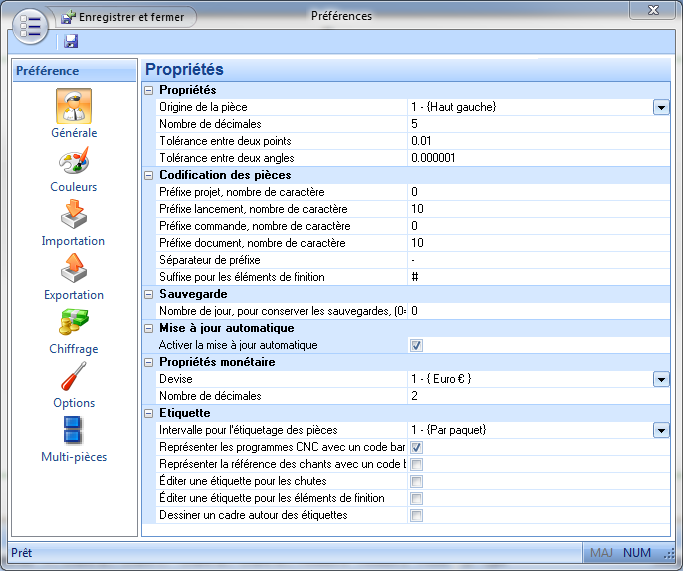Select the Chiffrage money icon
Viewport: 683px width, 571px height.
click(74, 323)
